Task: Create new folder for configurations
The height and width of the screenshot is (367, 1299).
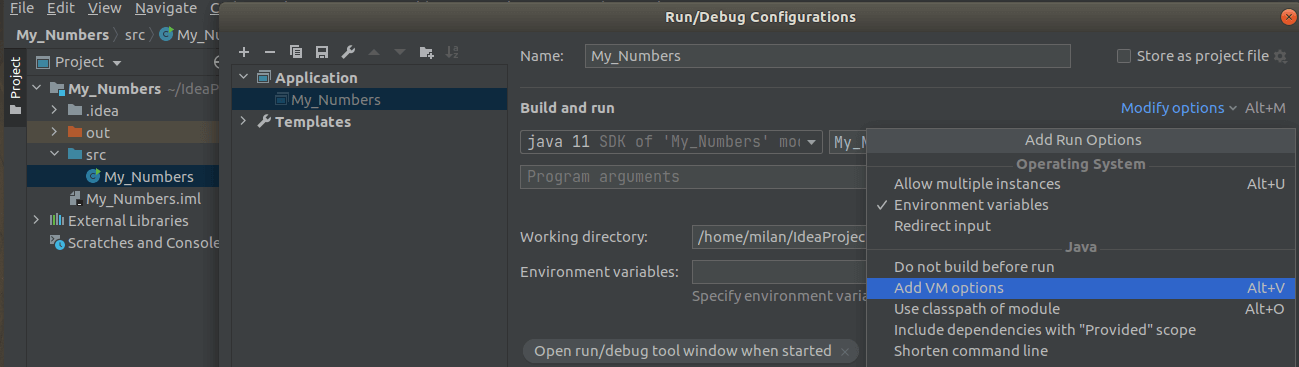Action: (x=426, y=52)
